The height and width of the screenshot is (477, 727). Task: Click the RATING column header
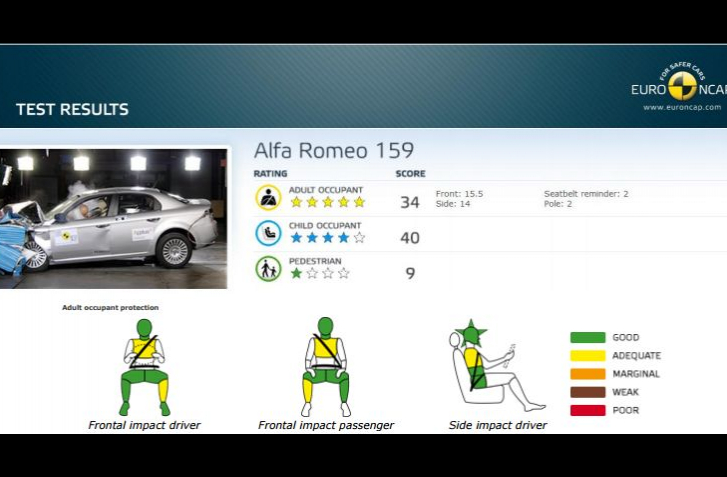(x=270, y=174)
